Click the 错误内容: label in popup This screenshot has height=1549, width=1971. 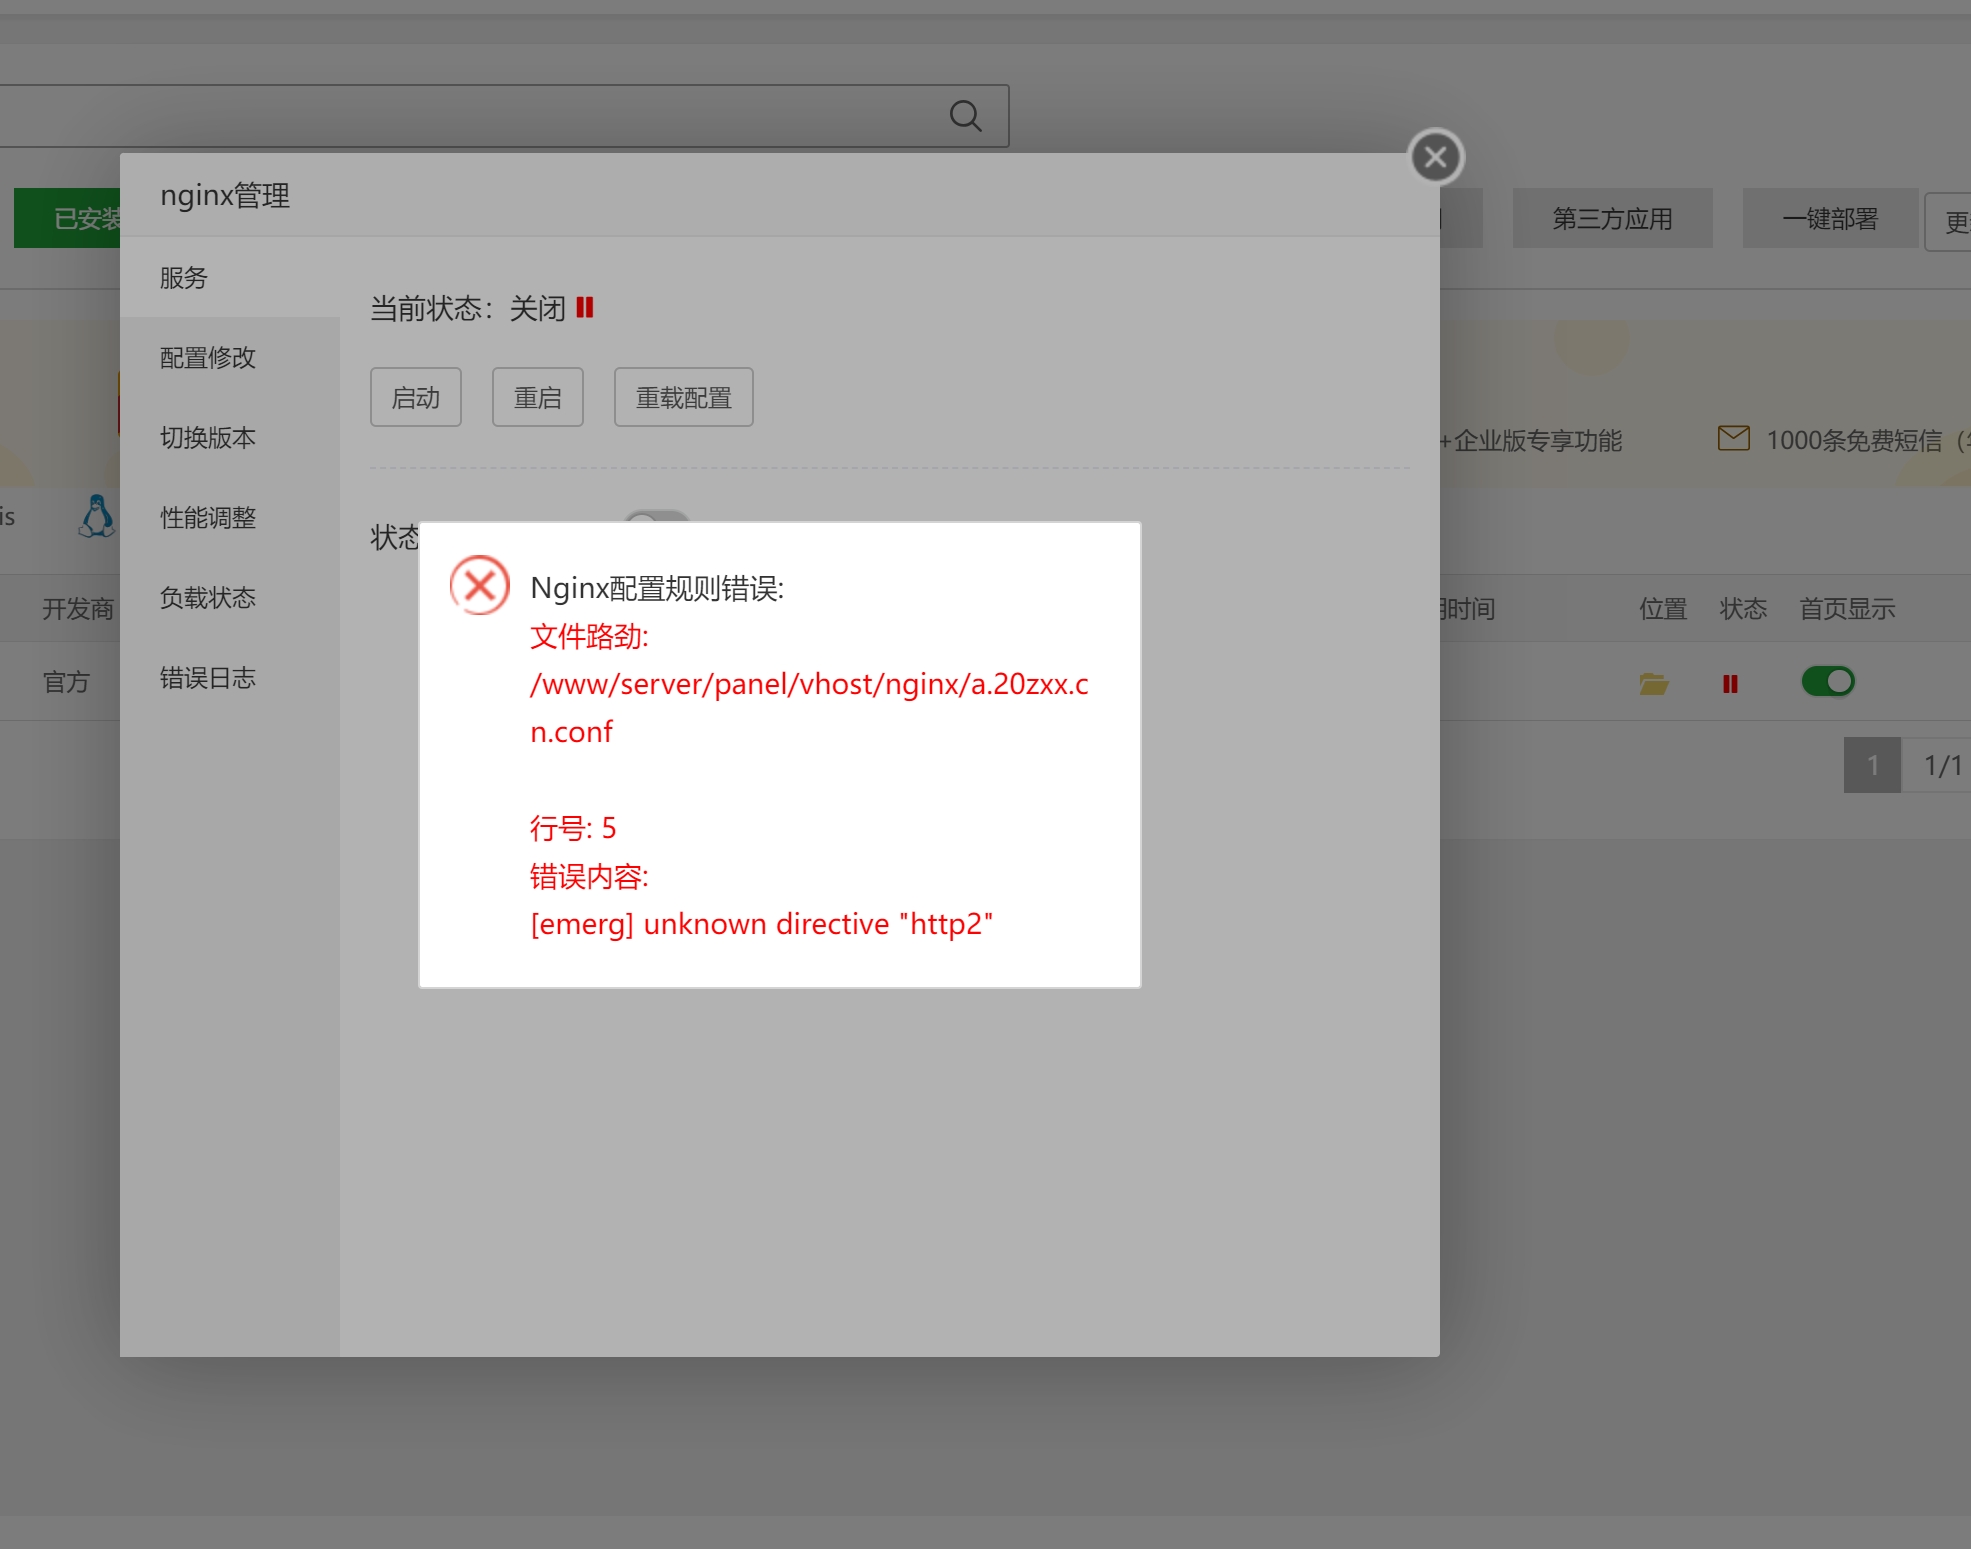click(x=589, y=877)
